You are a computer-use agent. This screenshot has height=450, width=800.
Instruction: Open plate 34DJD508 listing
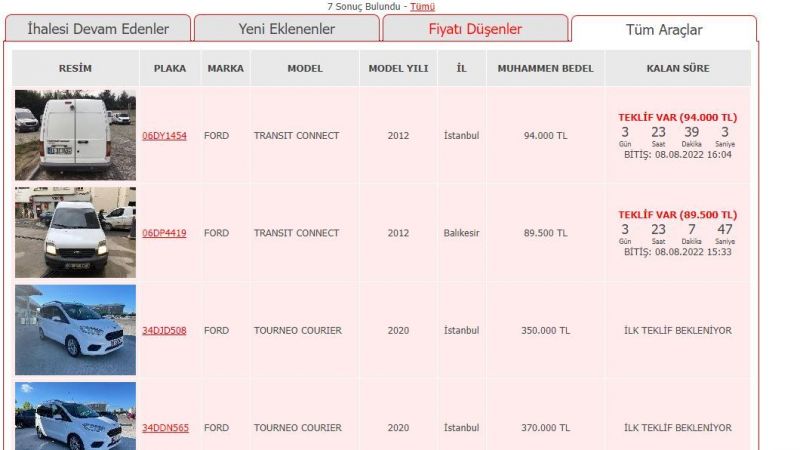point(164,331)
